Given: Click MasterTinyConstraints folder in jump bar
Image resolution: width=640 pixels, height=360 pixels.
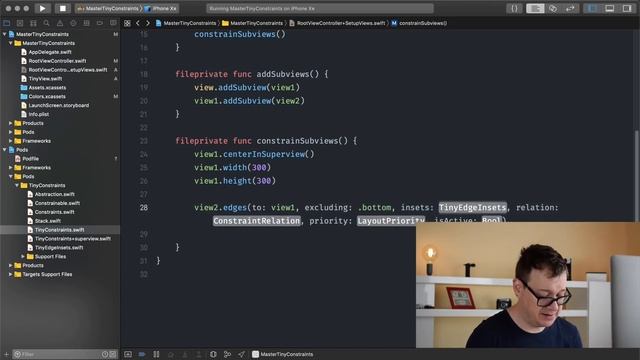Looking at the screenshot, I should tap(253, 23).
